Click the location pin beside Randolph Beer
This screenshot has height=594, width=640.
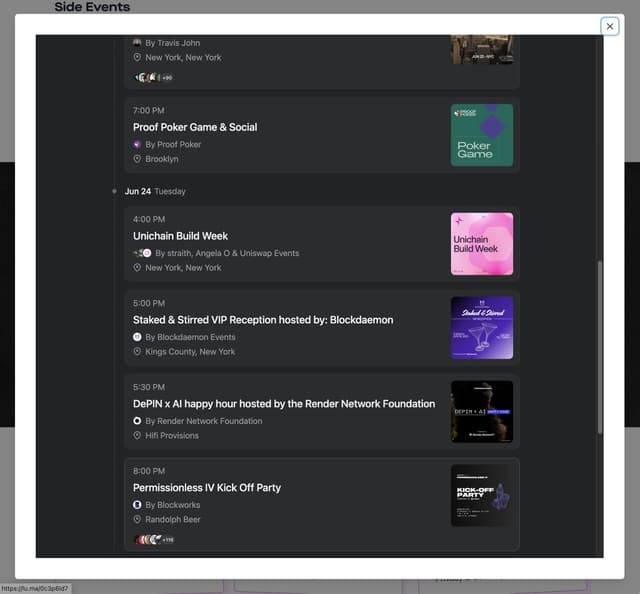(x=137, y=520)
